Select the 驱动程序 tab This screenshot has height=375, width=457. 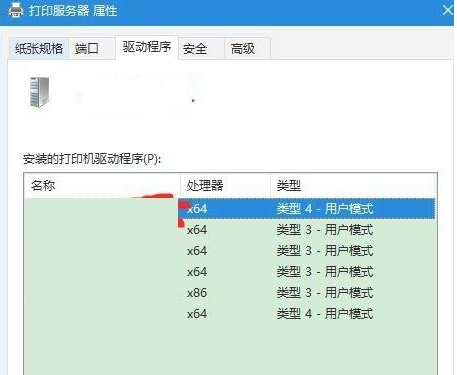click(147, 47)
